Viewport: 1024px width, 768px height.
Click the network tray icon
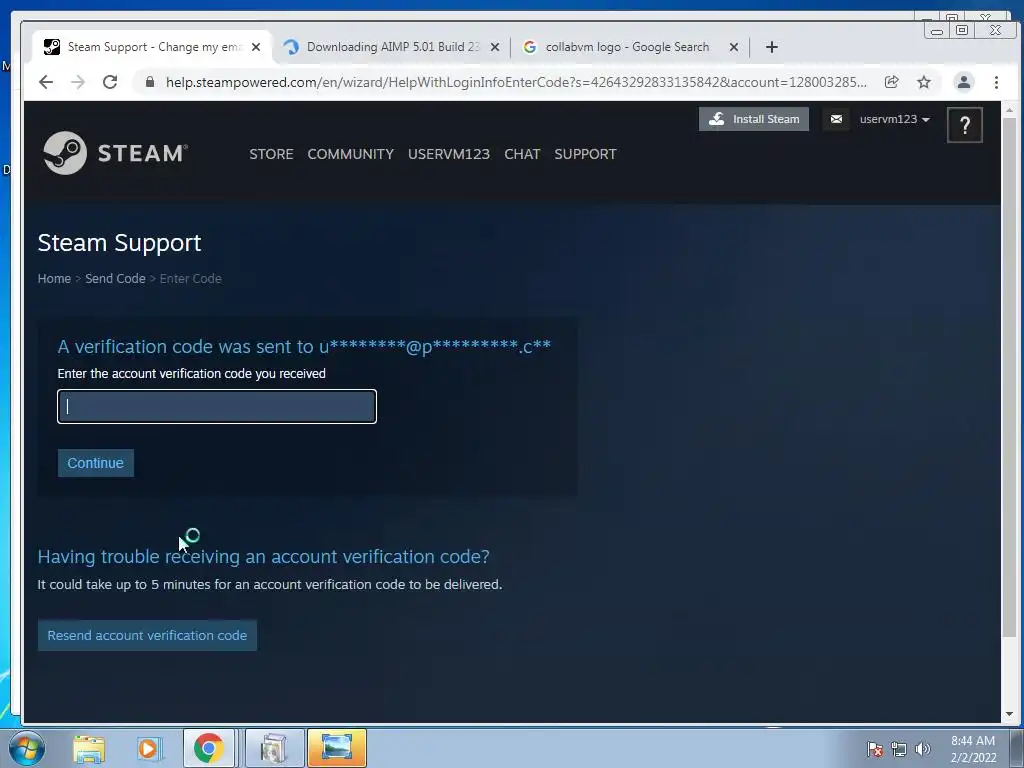(899, 749)
